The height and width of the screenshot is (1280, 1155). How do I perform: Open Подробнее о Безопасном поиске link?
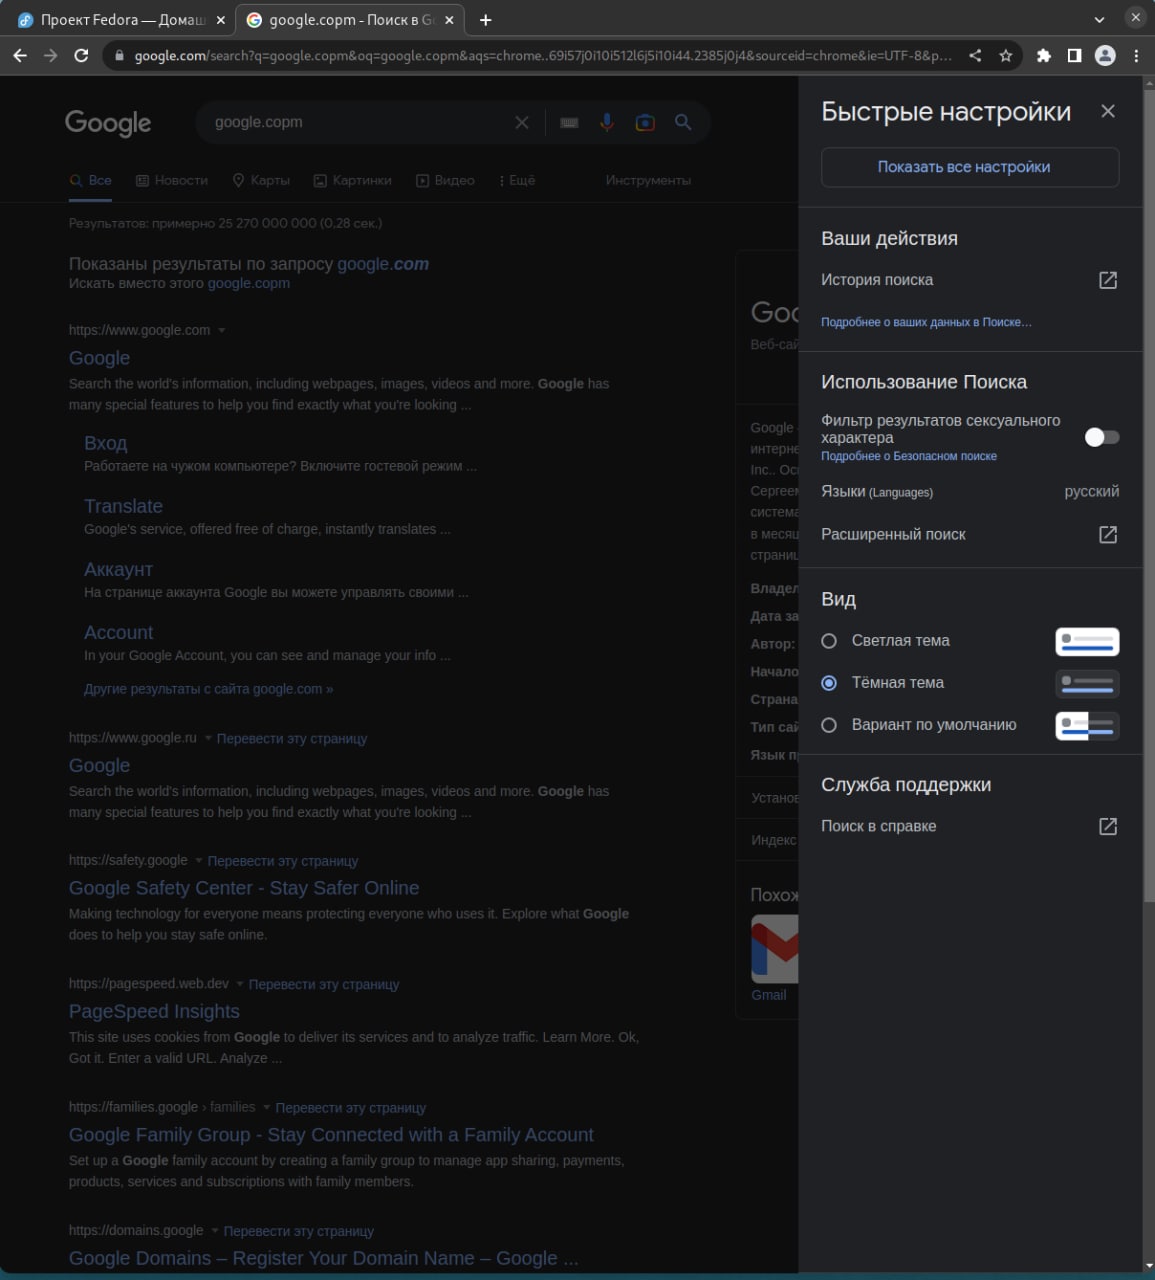(x=909, y=456)
